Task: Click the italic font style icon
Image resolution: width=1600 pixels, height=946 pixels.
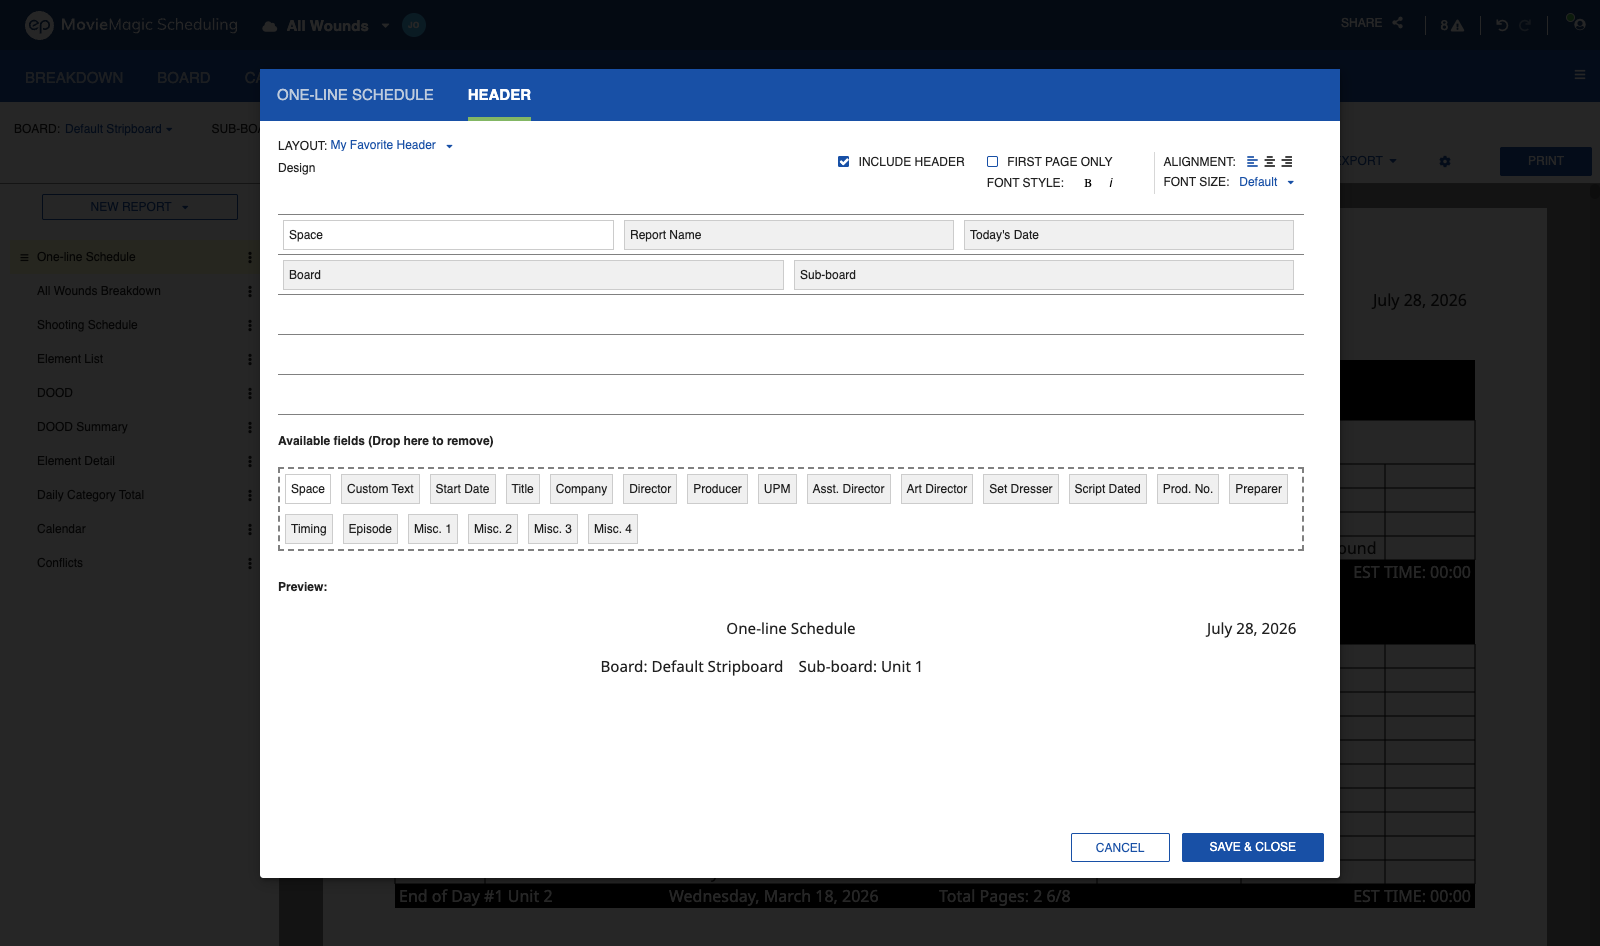Action: point(1111,183)
